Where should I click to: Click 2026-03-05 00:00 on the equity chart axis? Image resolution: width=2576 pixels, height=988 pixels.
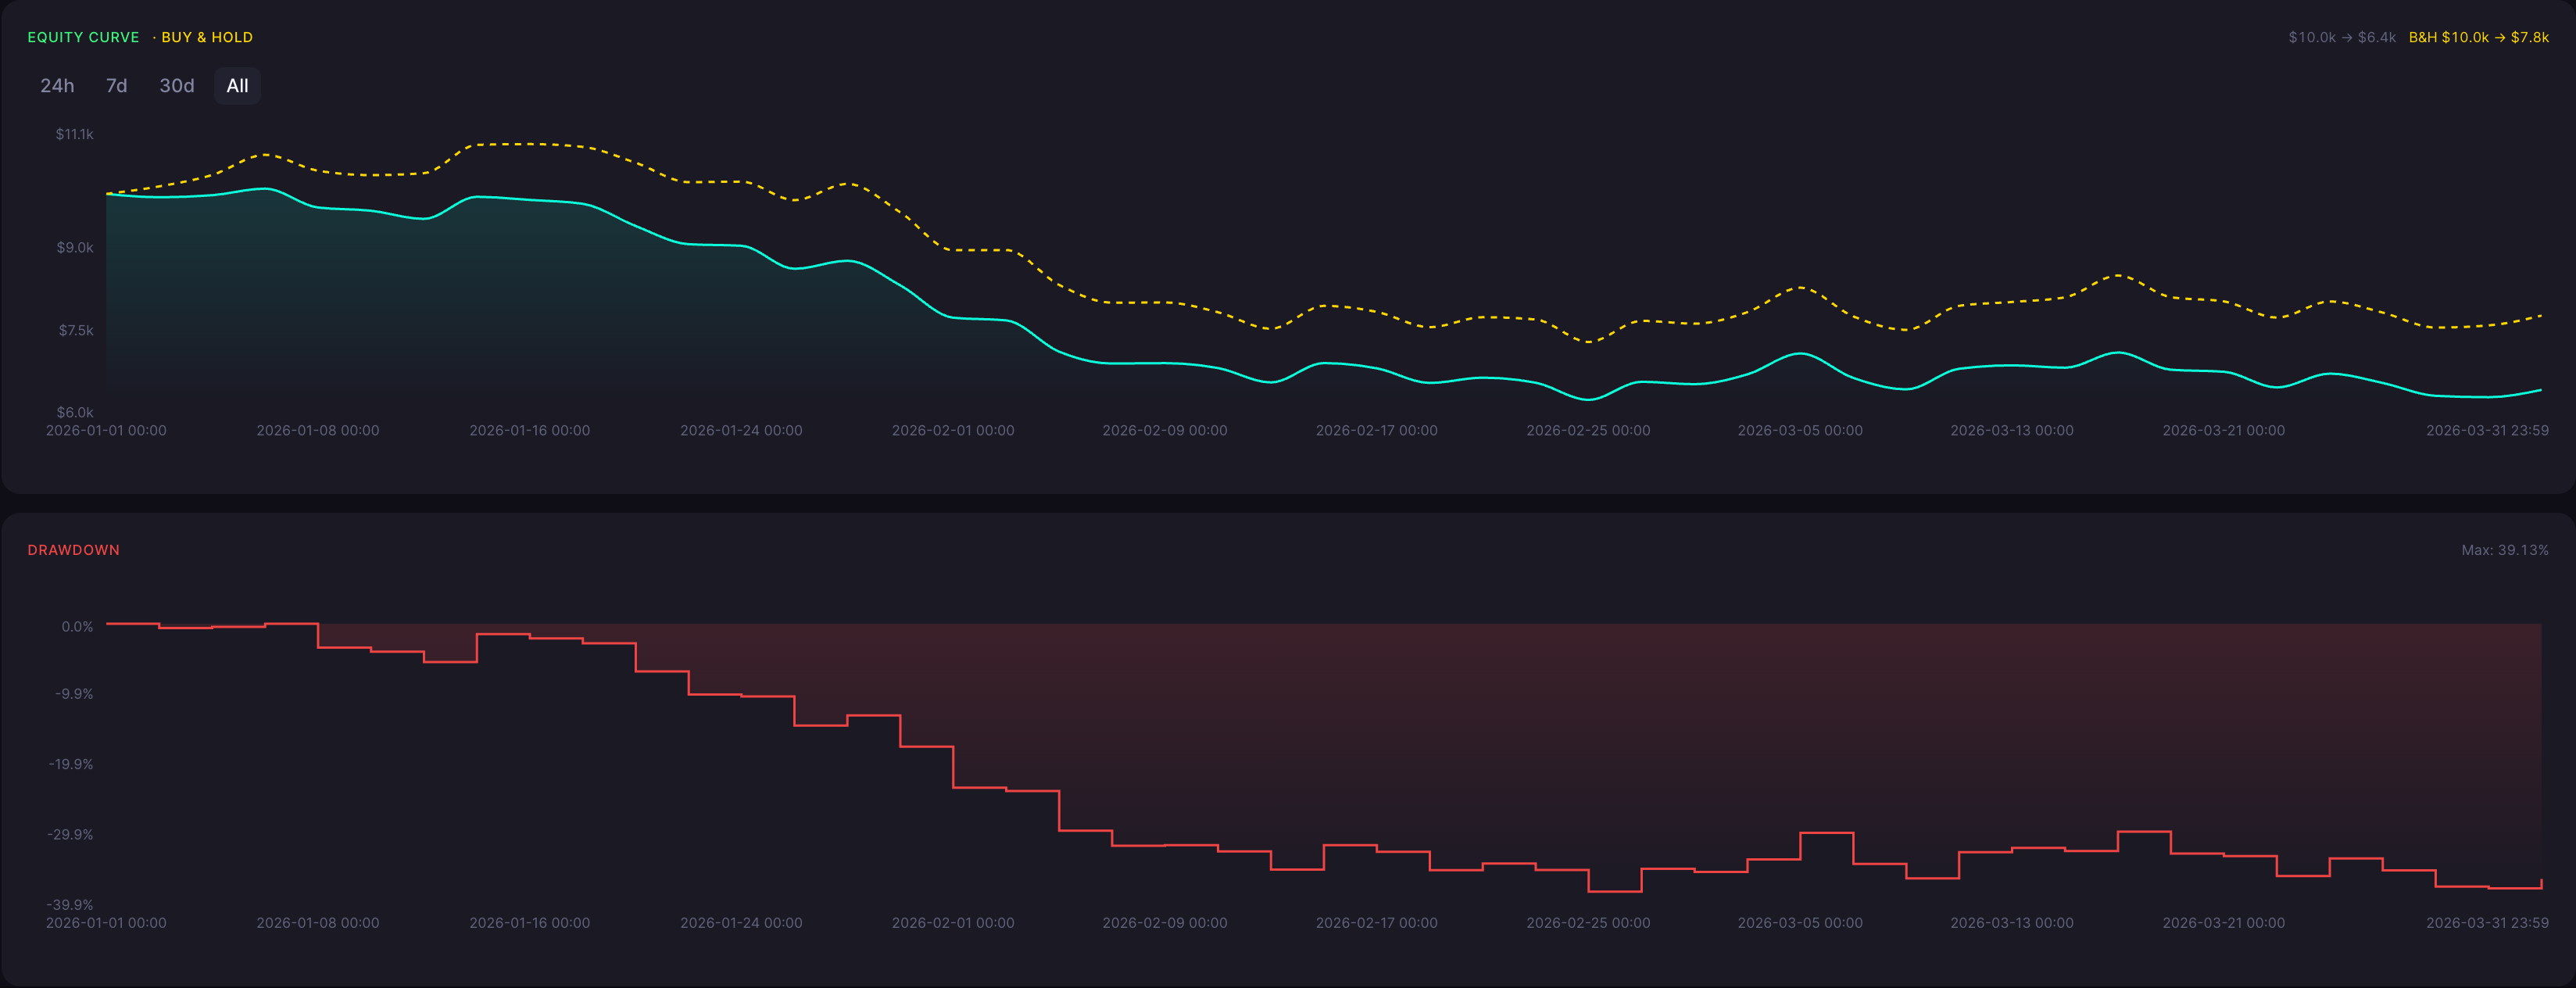1800,430
